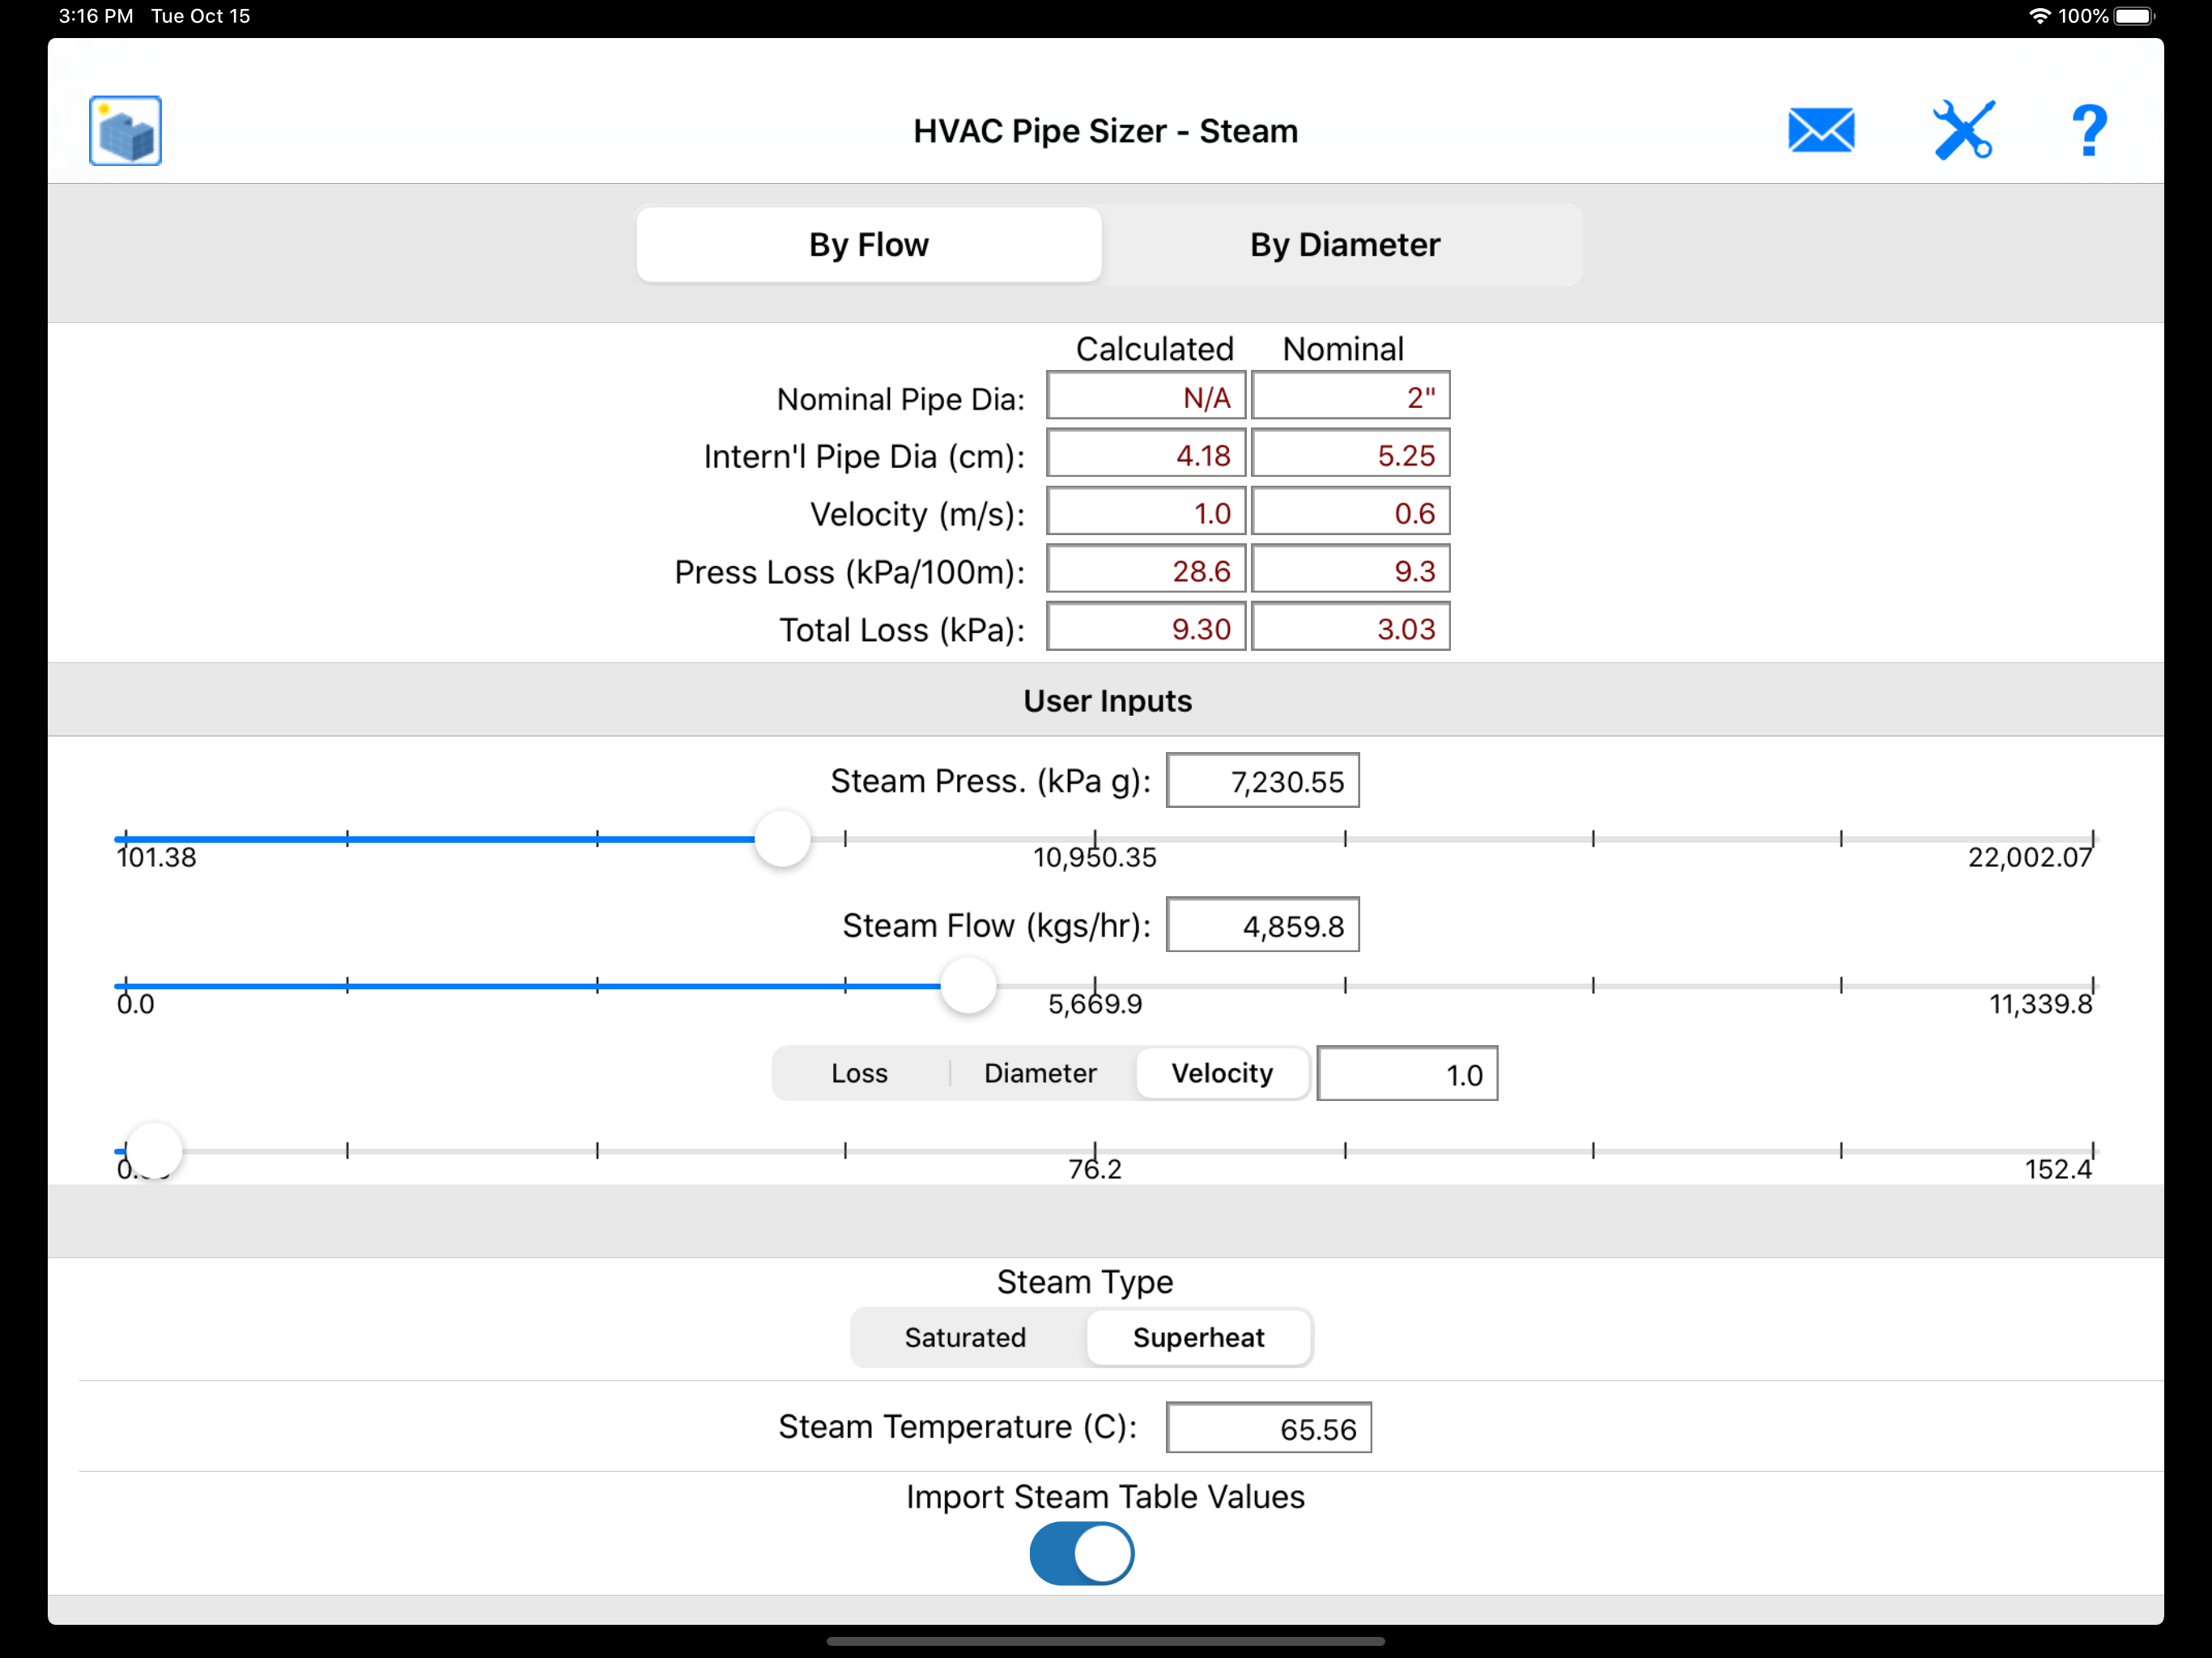Tap the status bar time 3:16 PM
This screenshot has width=2212, height=1658.
(96, 16)
